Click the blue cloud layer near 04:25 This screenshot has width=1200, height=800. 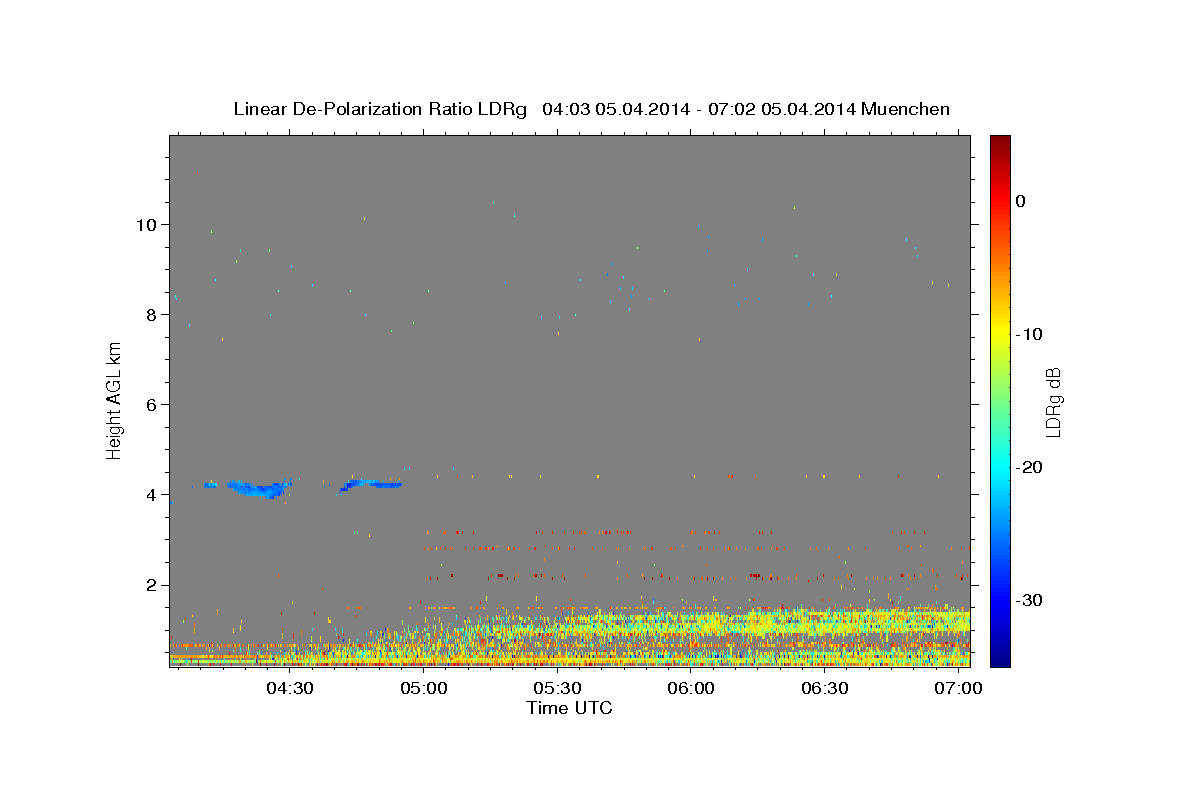258,488
